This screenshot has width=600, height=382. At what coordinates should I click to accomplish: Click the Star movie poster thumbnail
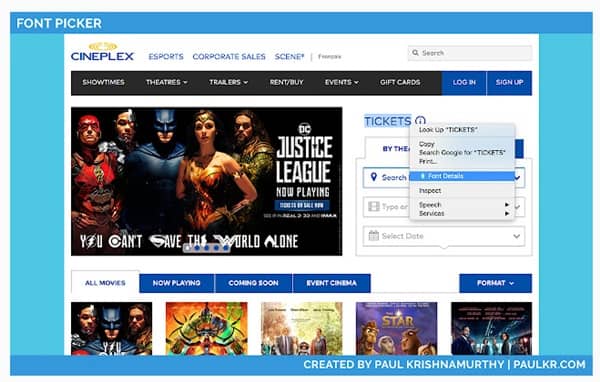(x=396, y=328)
